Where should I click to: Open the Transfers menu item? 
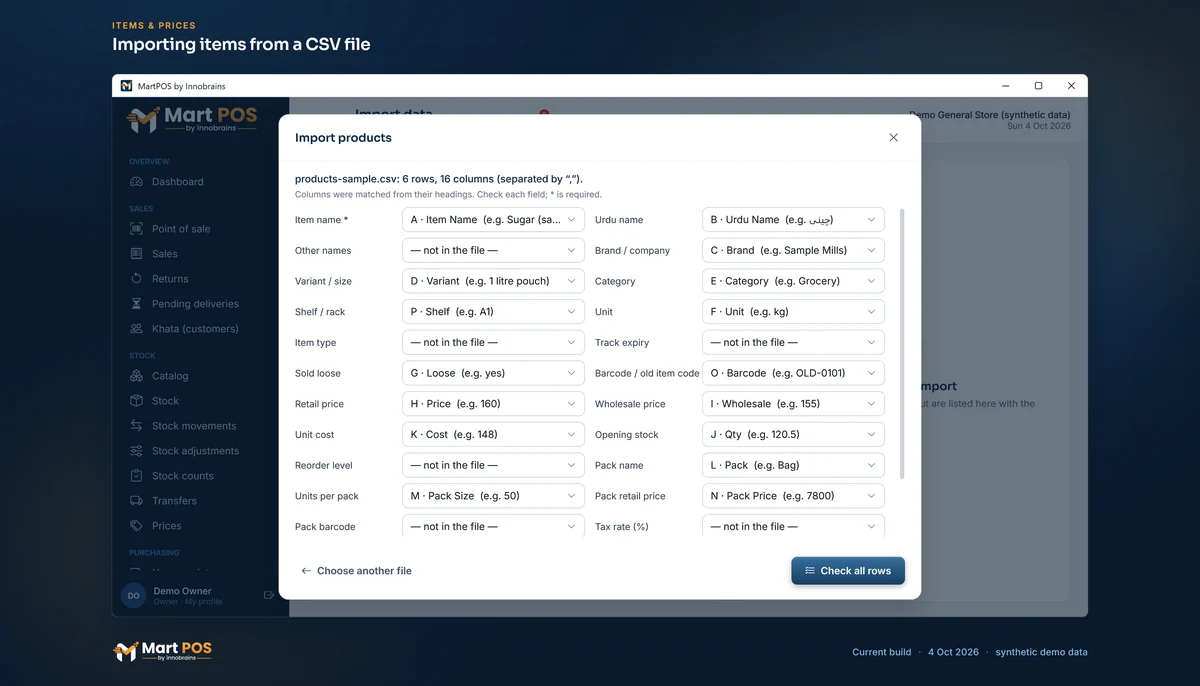(174, 501)
